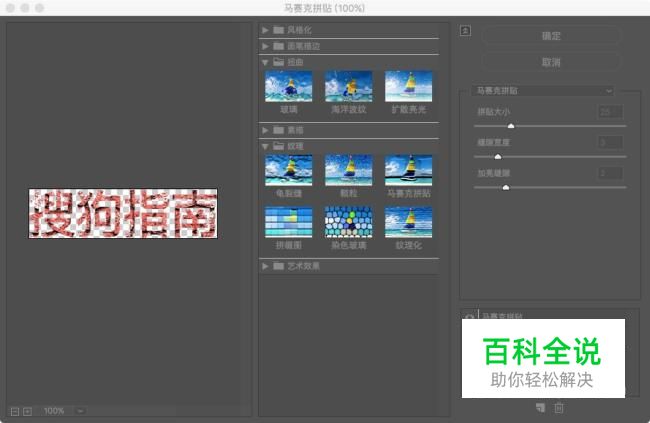Expand the 素描 filter folder
The image size is (650, 423).
click(x=265, y=131)
